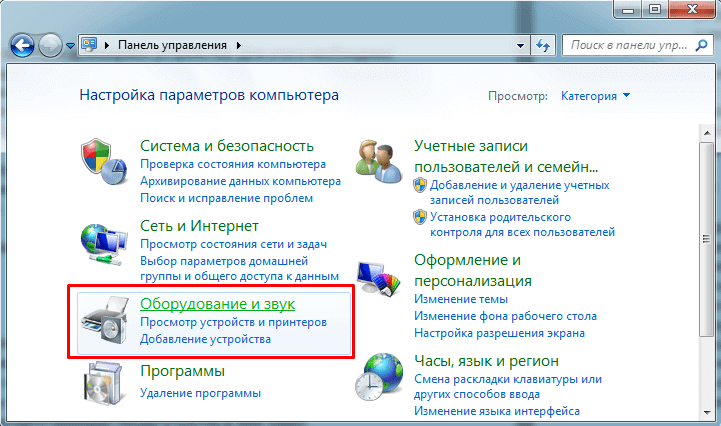Open Система и безопасность category
This screenshot has height=426, width=721.
(x=227, y=146)
